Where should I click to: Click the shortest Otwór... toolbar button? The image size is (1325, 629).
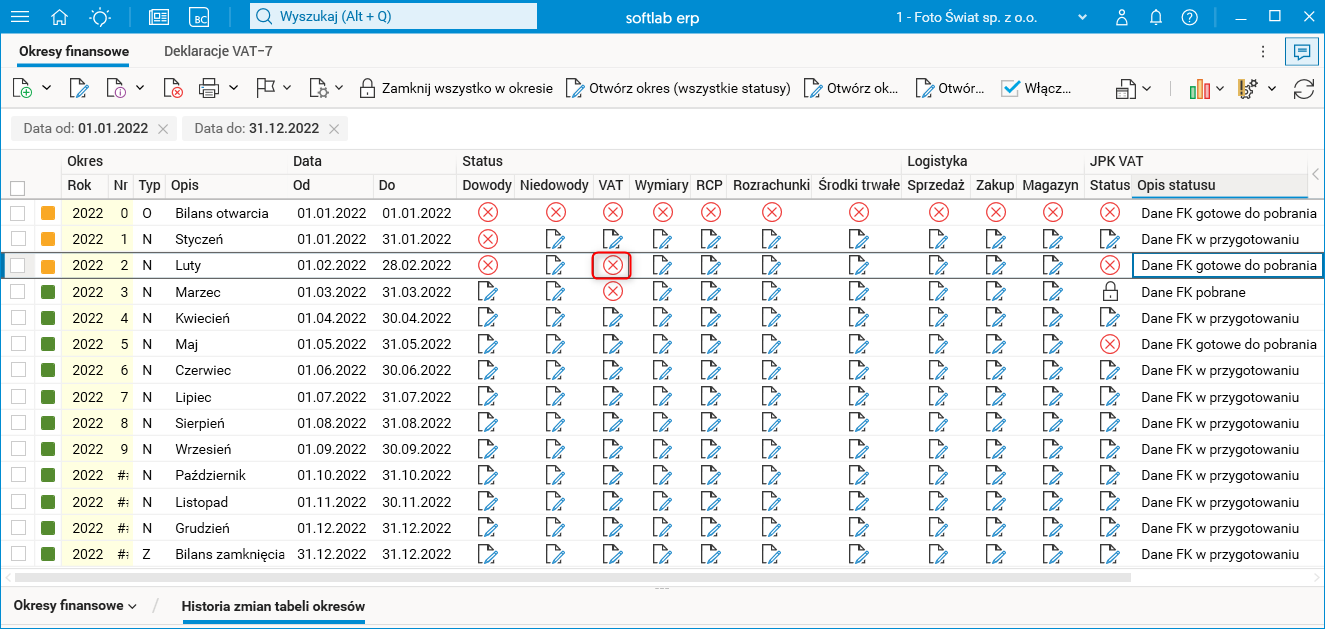[950, 88]
